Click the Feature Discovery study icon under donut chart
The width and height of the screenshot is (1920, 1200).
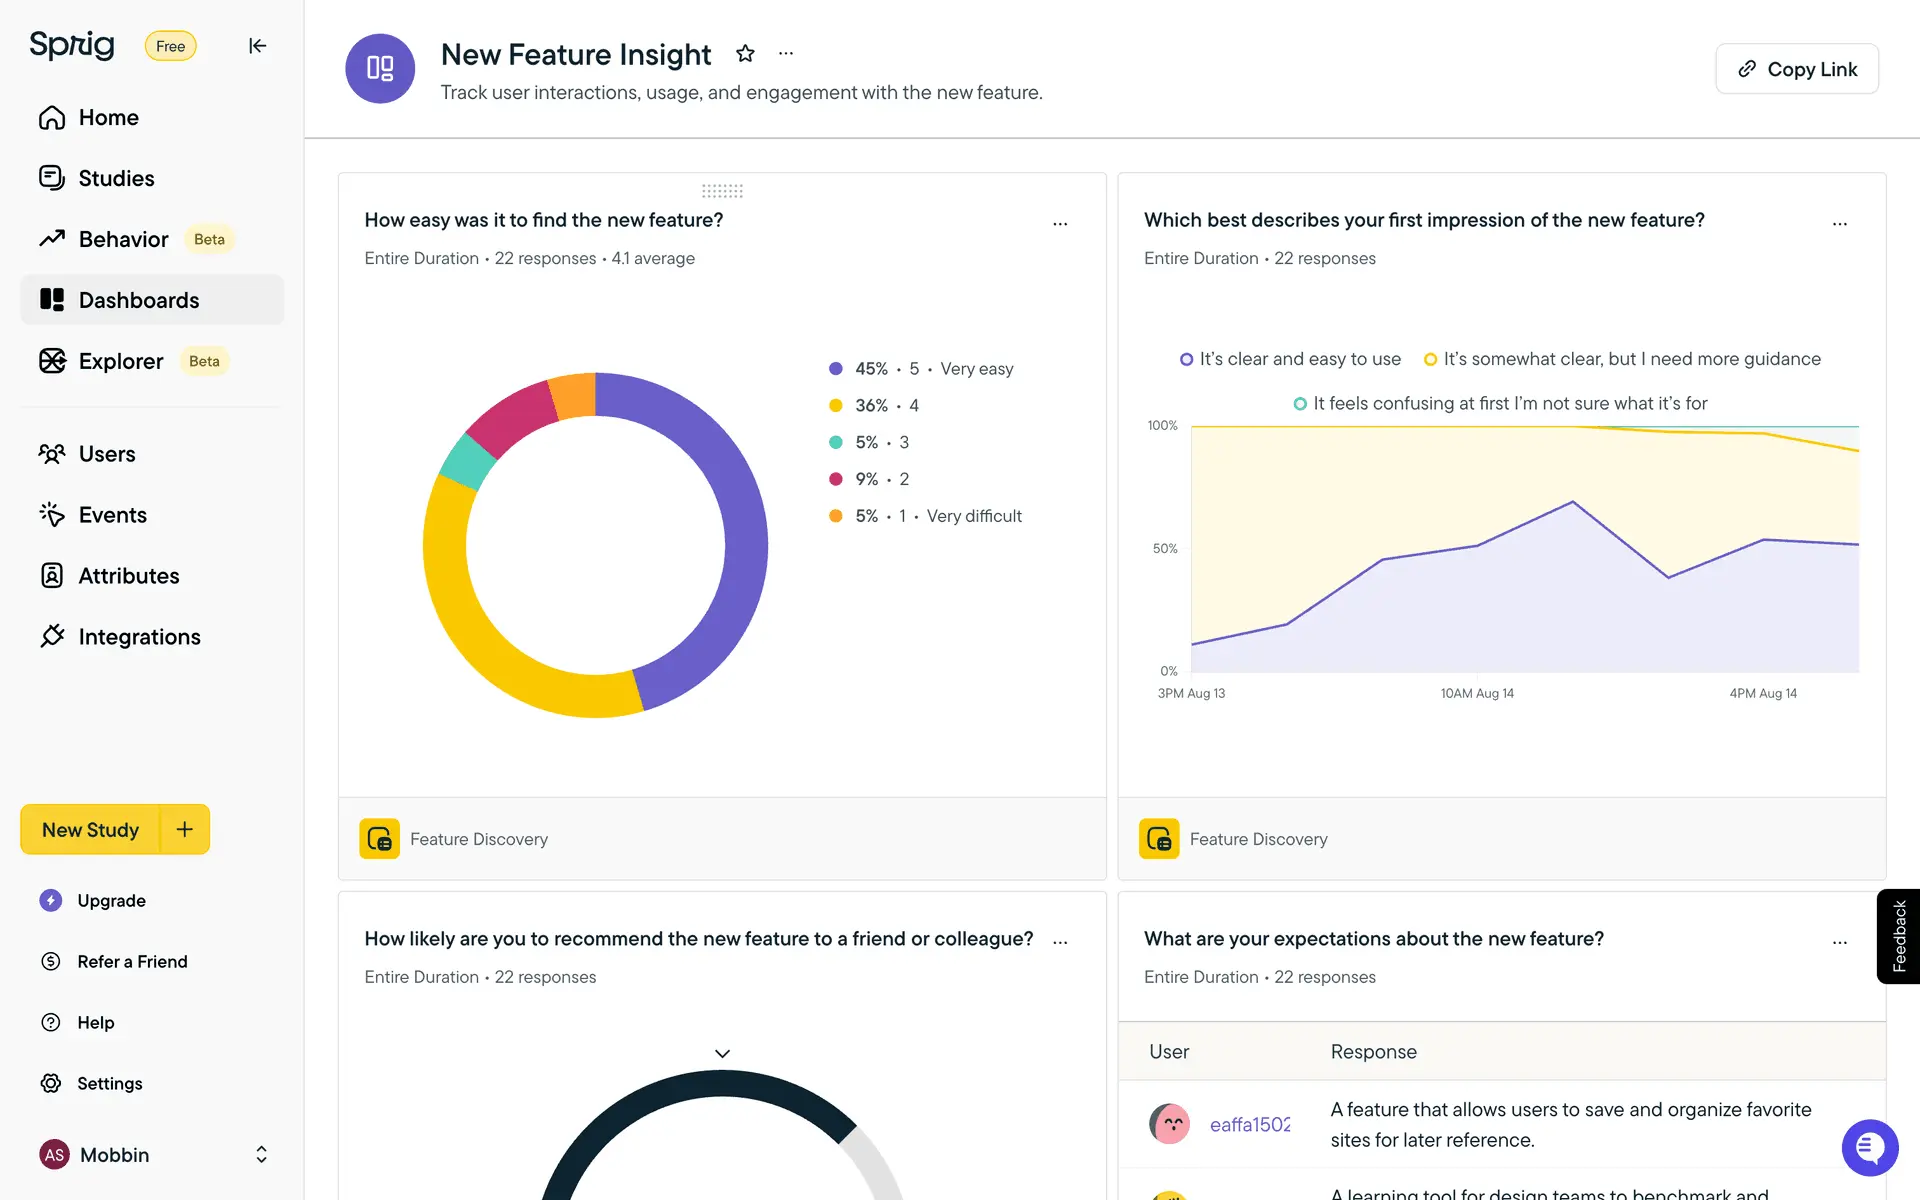(x=380, y=839)
